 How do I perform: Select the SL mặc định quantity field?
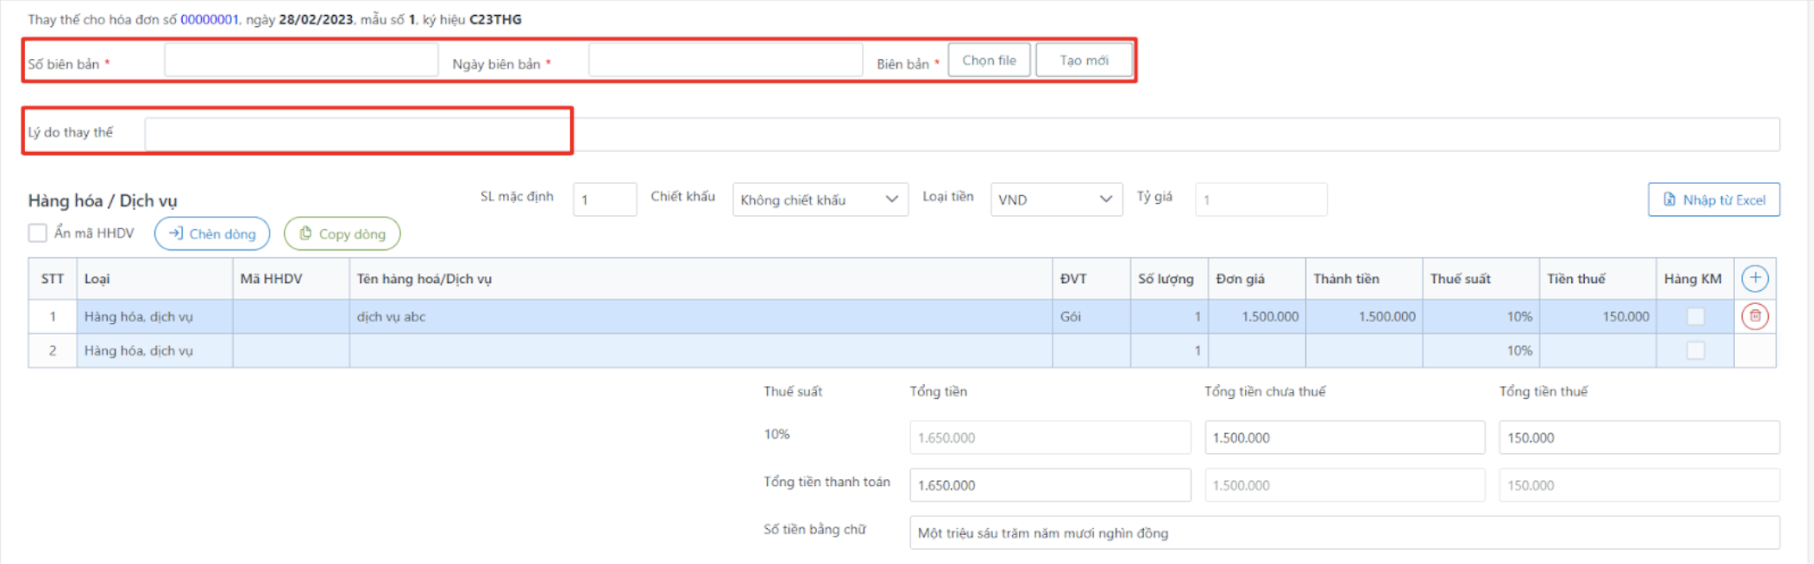(x=604, y=200)
